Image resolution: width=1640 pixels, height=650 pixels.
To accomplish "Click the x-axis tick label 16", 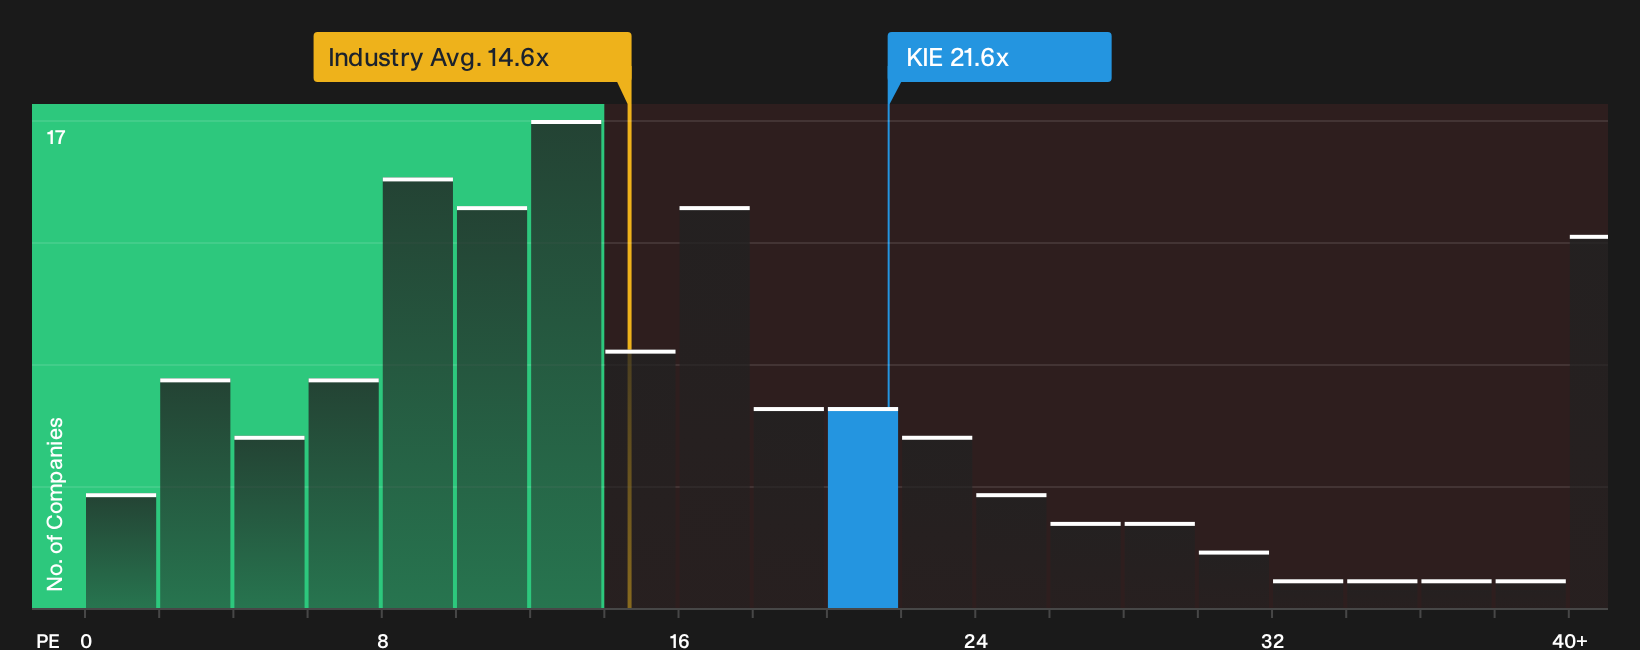I will [x=679, y=640].
